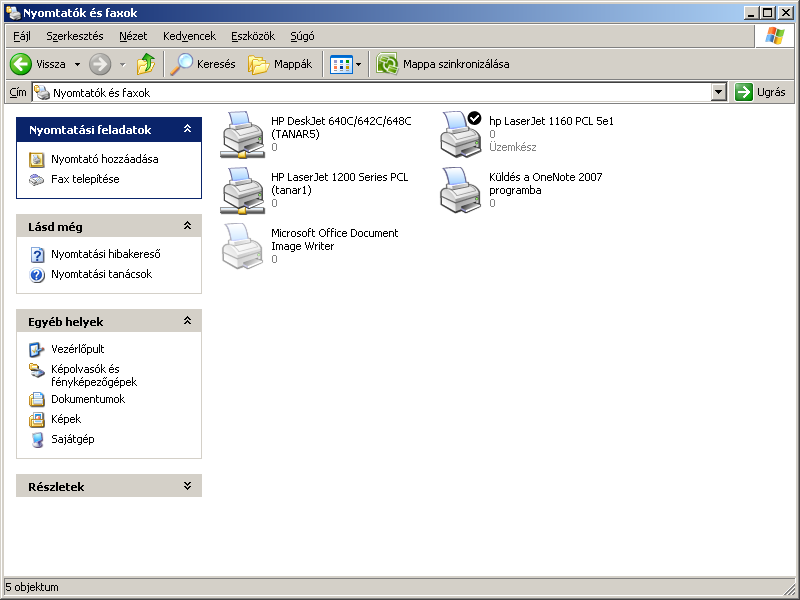Collapse the Lásd még panel
Screen dimensions: 800x600
pyautogui.click(x=187, y=226)
